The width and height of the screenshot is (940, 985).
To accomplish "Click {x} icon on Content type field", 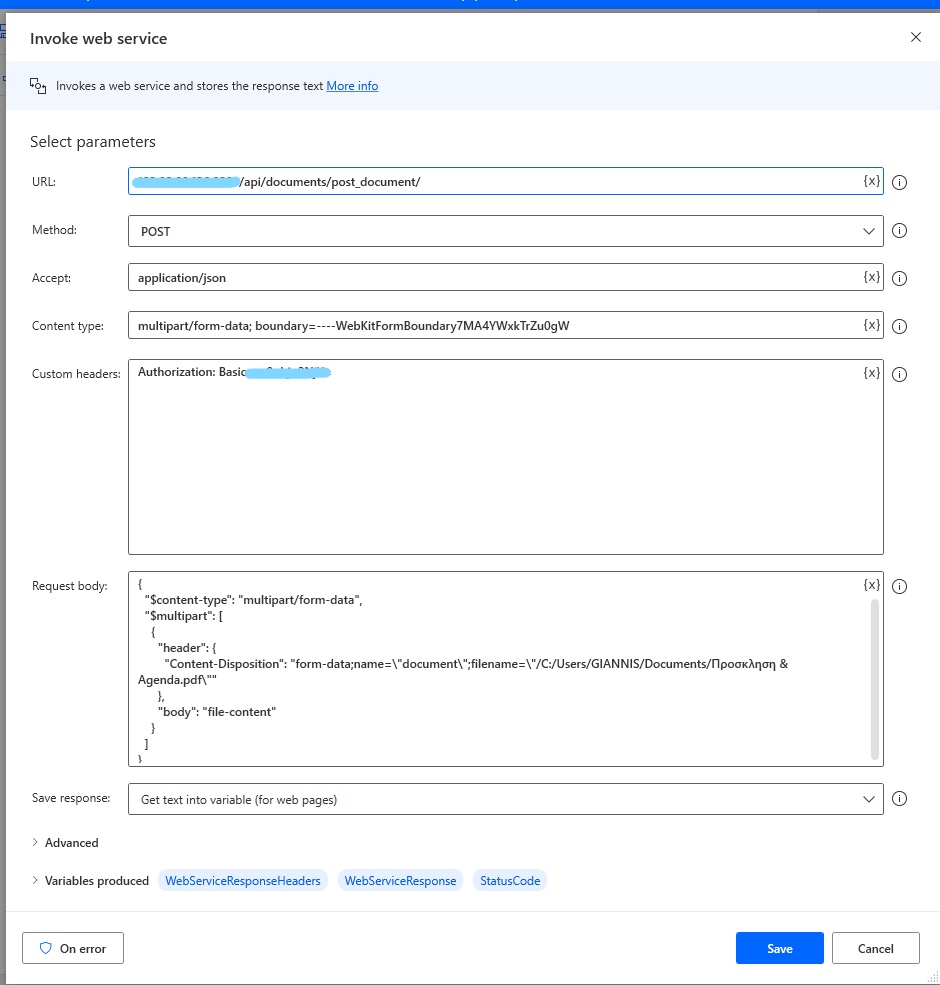I will pyautogui.click(x=872, y=325).
